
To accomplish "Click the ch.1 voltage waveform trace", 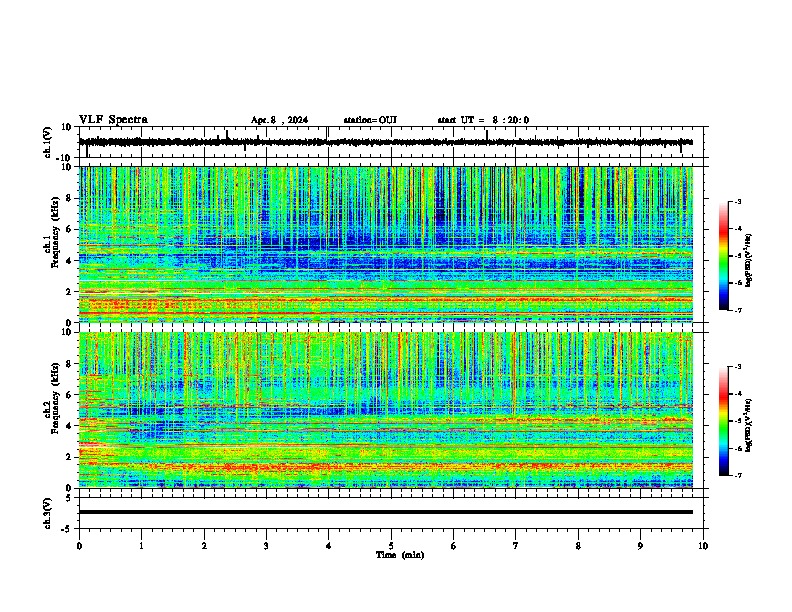I will [385, 142].
